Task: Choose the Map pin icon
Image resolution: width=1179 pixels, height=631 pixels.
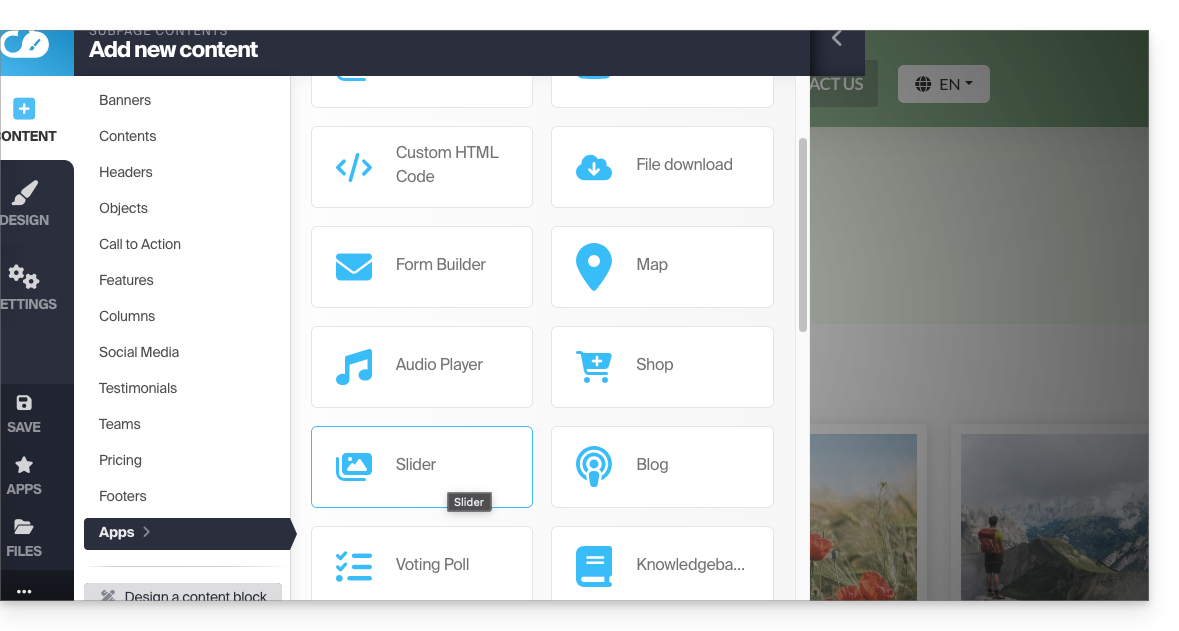Action: coord(594,267)
